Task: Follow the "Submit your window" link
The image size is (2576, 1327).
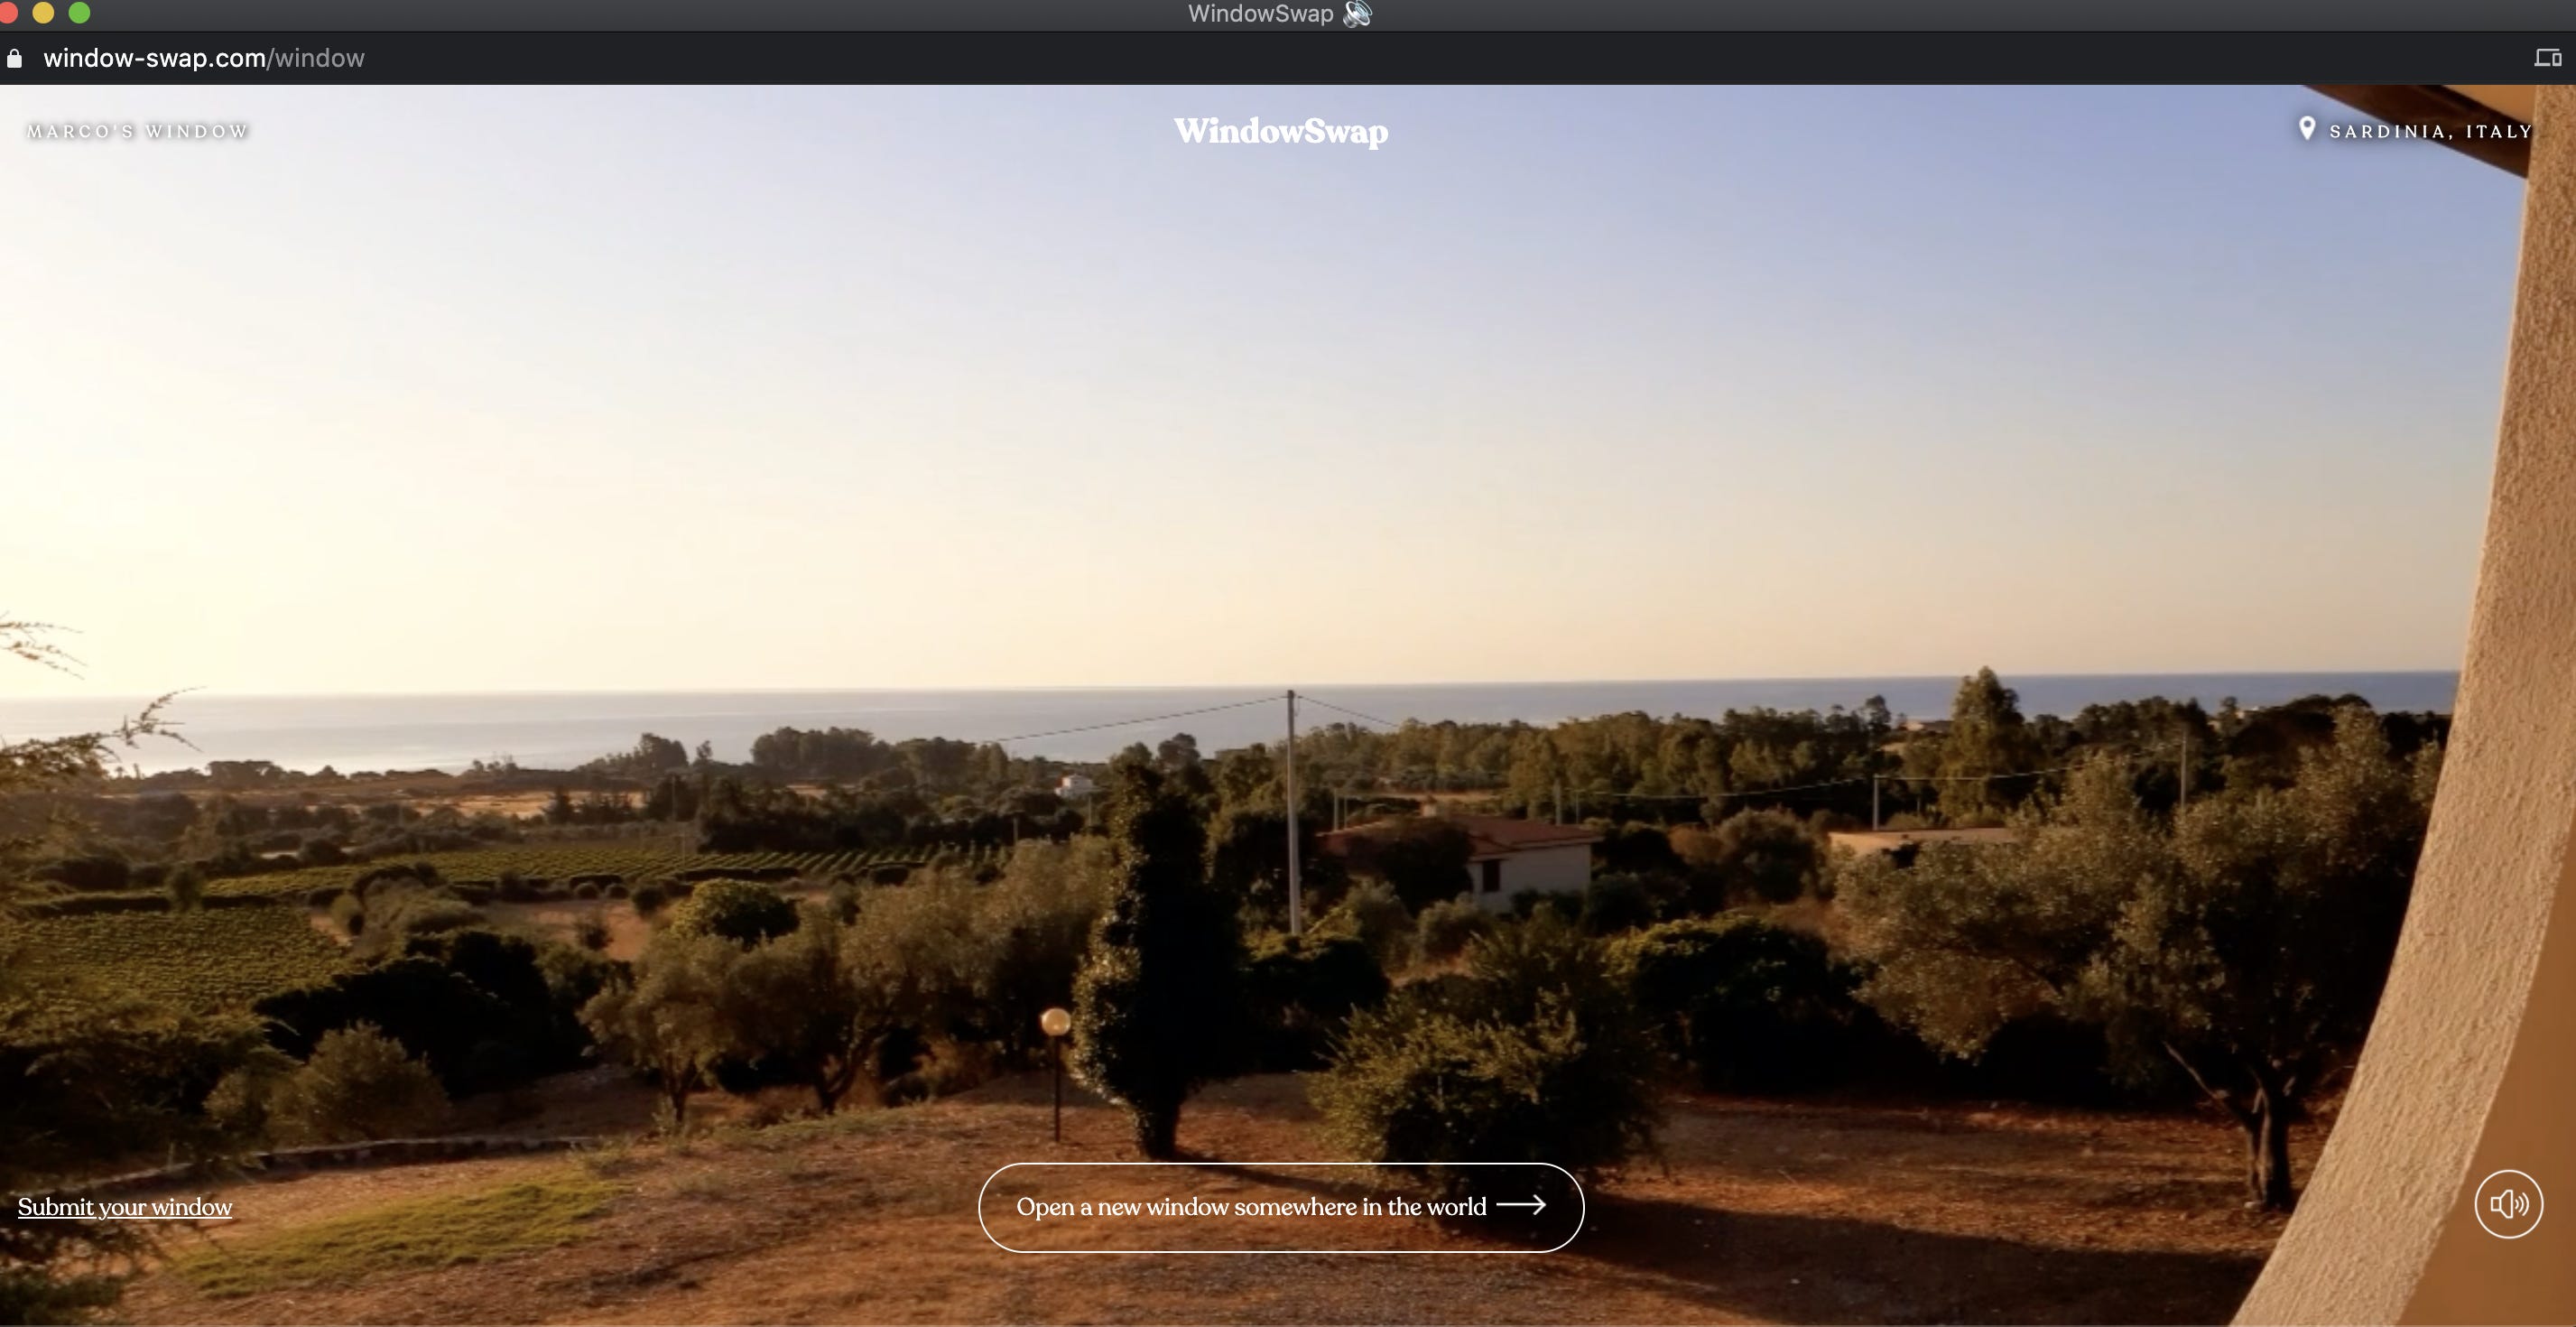Action: [x=125, y=1207]
